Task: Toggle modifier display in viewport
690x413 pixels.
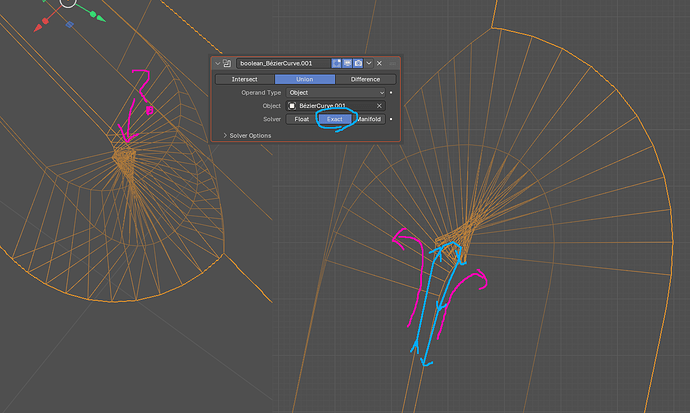Action: point(347,63)
